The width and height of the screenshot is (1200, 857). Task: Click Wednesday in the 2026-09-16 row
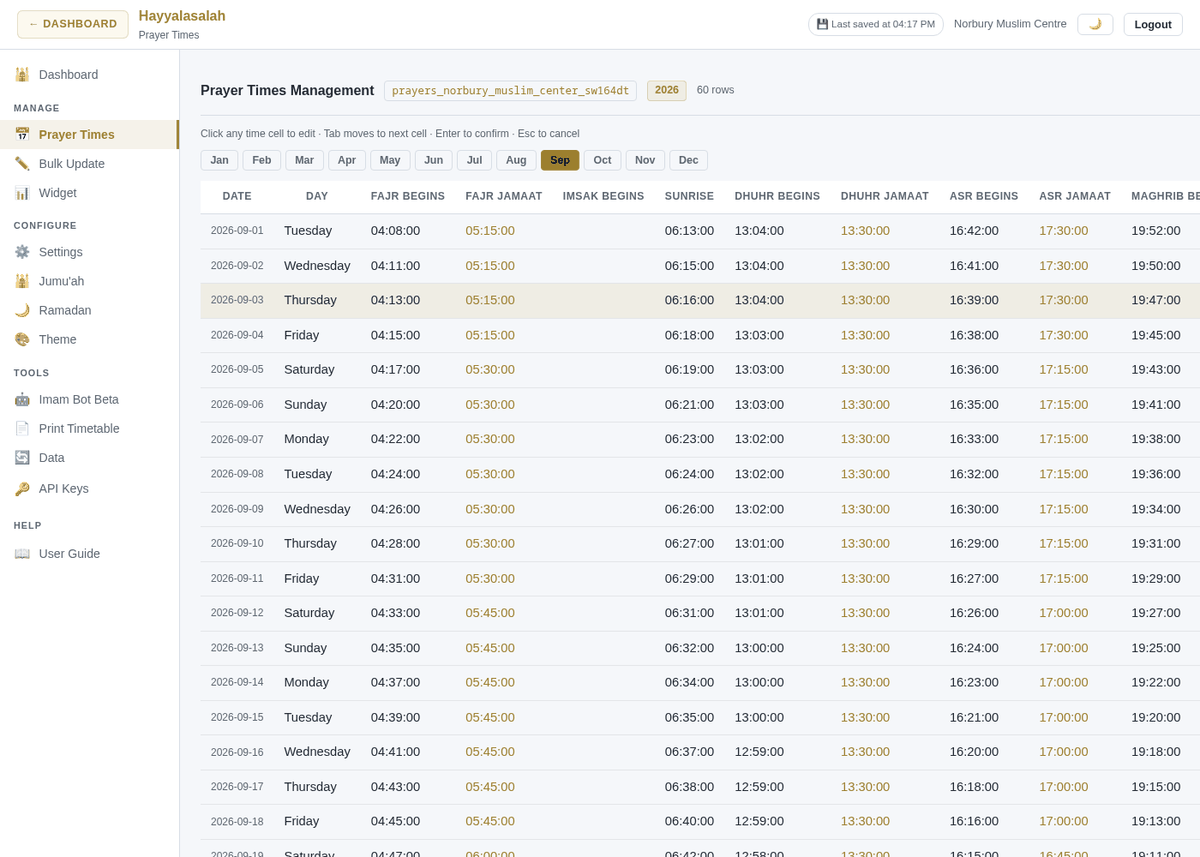click(317, 751)
